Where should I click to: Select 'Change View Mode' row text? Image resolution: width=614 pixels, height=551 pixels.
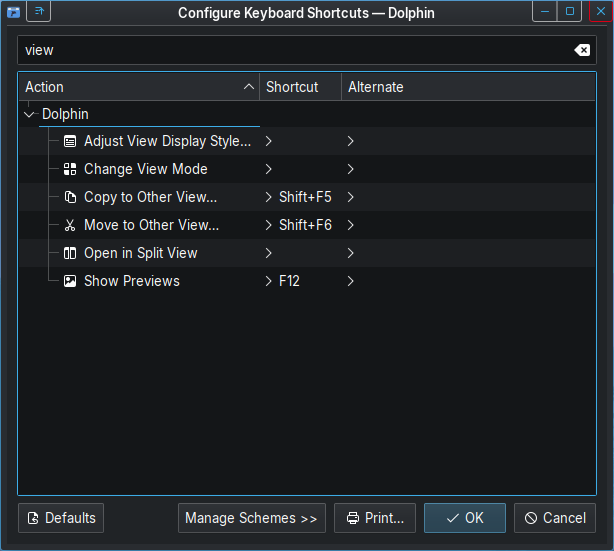146,169
